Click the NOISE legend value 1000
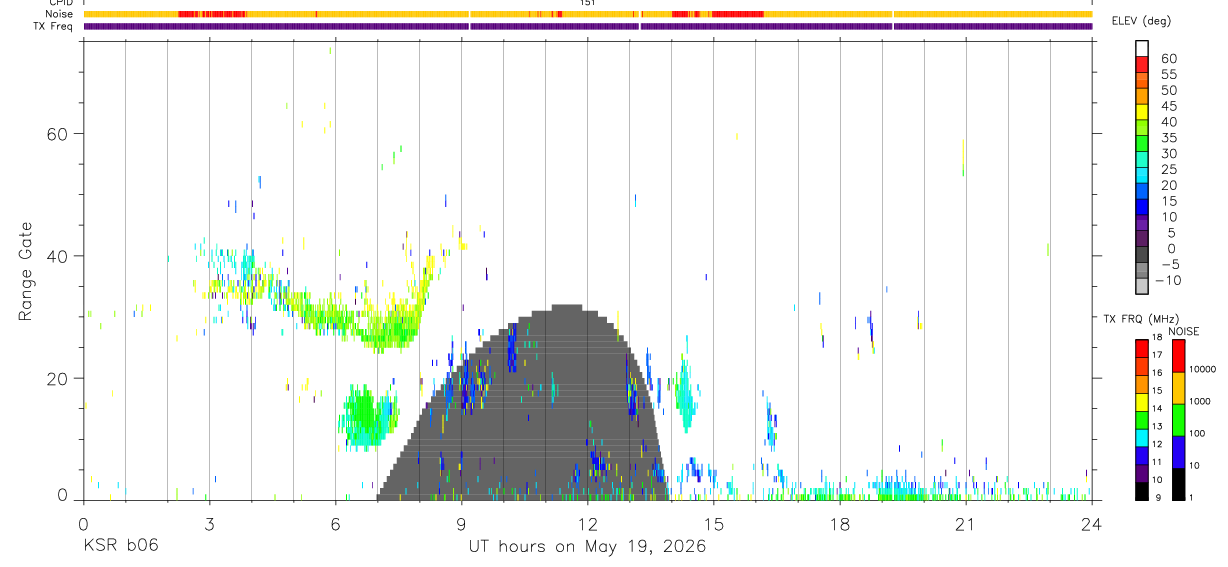 pyautogui.click(x=1200, y=401)
